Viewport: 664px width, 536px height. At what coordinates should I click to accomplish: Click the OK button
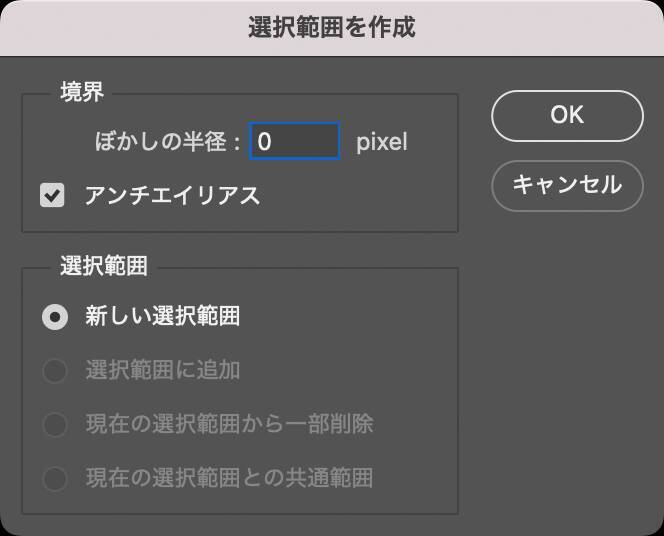click(566, 115)
